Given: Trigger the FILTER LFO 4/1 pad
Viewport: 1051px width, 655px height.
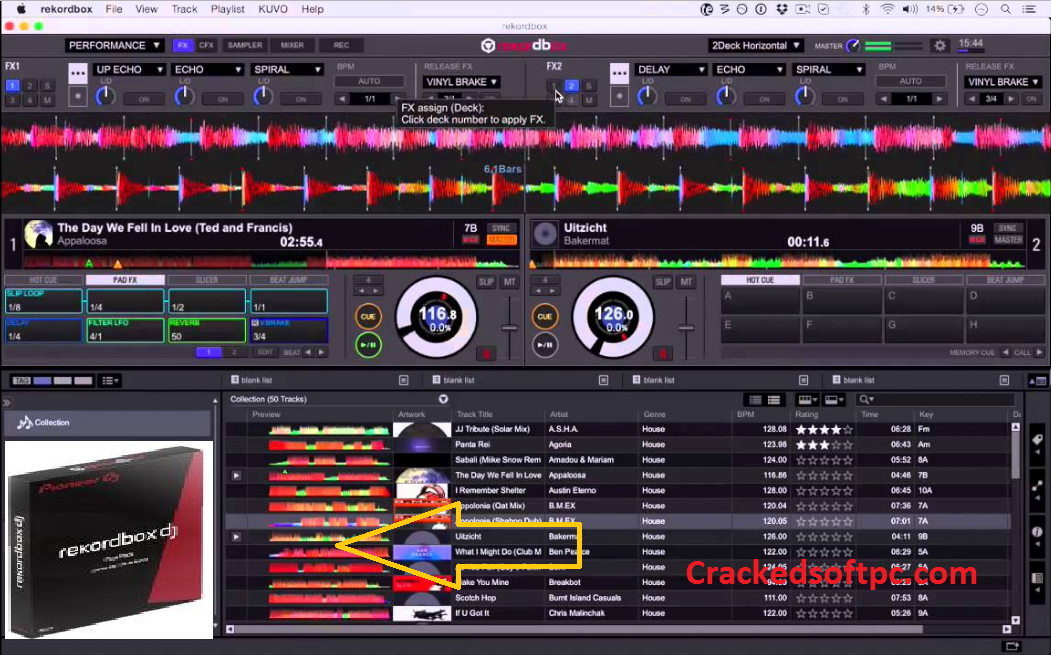Looking at the screenshot, I should (x=125, y=330).
